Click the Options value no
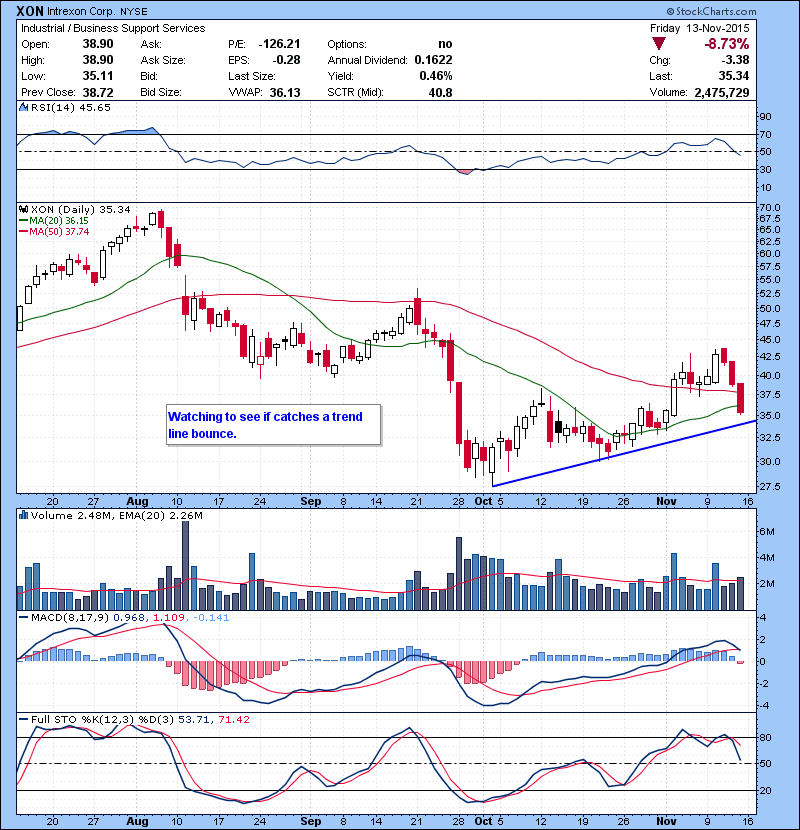Screen dimensions: 800x830 (445, 44)
